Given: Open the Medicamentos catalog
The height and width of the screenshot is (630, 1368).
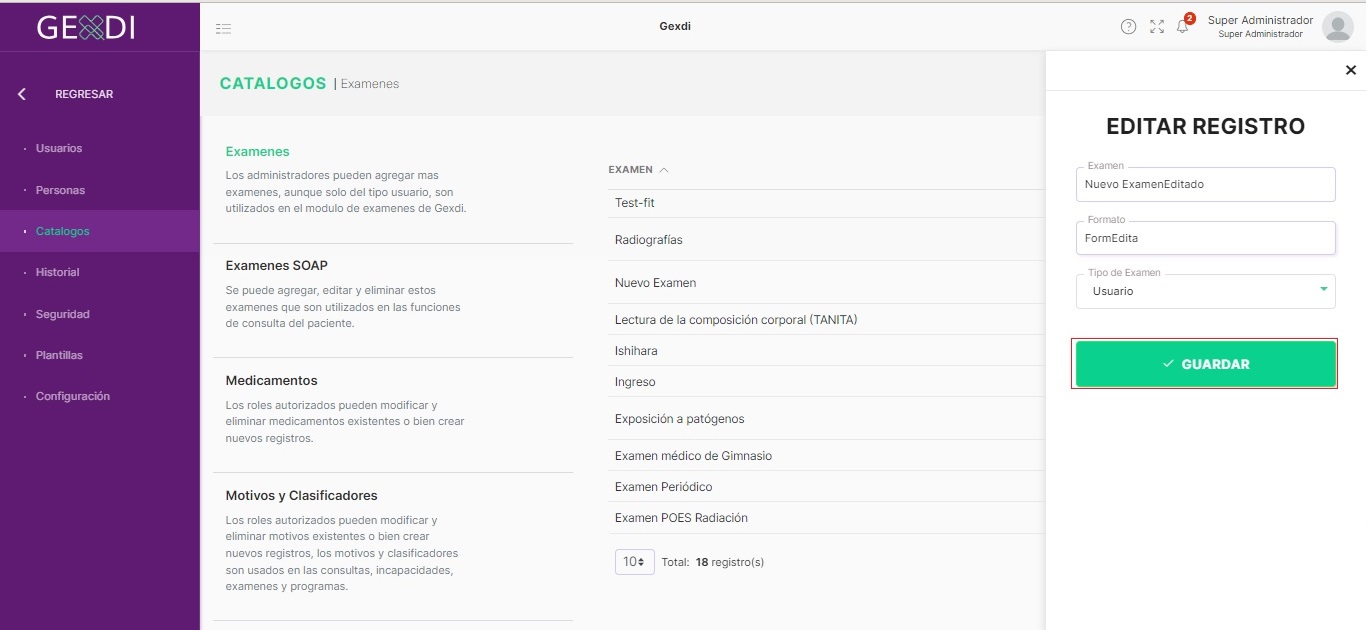Looking at the screenshot, I should coord(272,381).
